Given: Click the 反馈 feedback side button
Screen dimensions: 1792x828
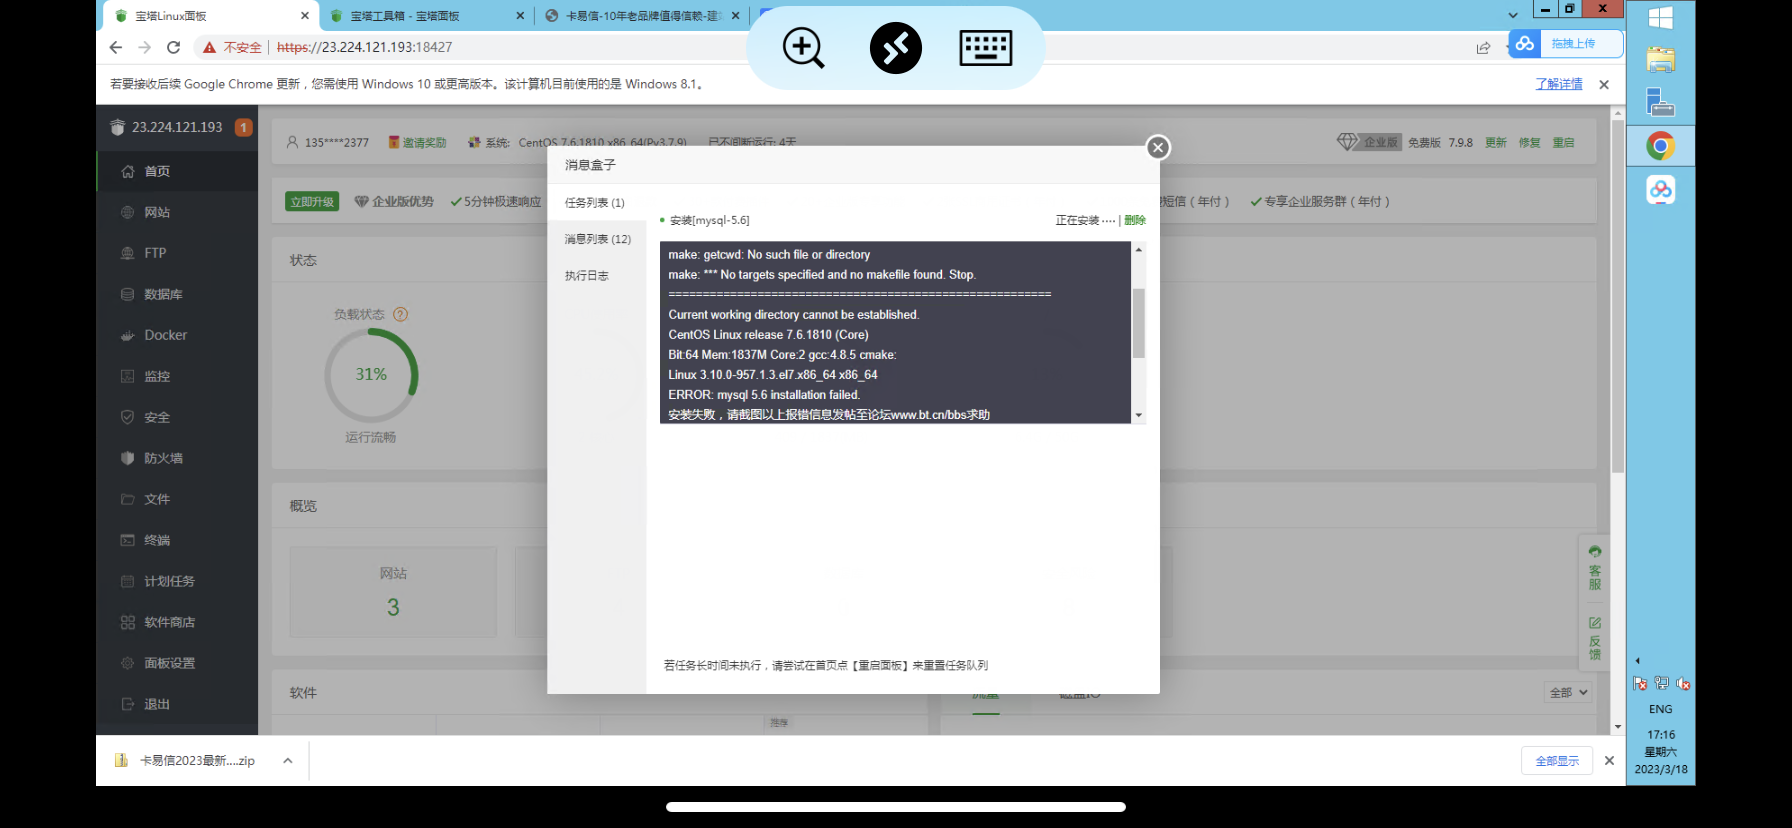Looking at the screenshot, I should click(x=1595, y=639).
